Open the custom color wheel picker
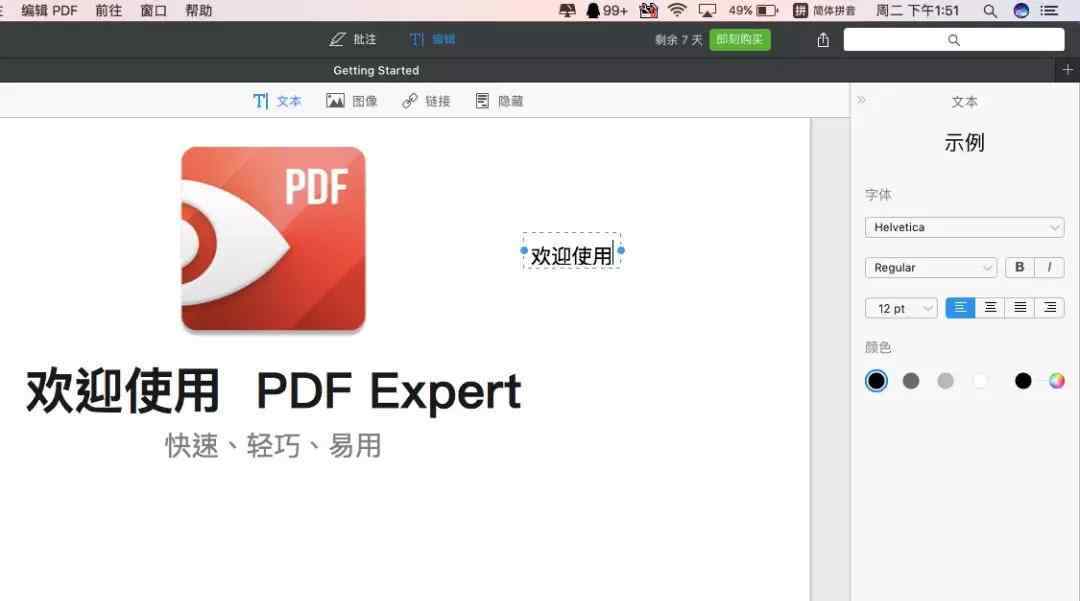Viewport: 1080px width, 601px height. point(1057,381)
